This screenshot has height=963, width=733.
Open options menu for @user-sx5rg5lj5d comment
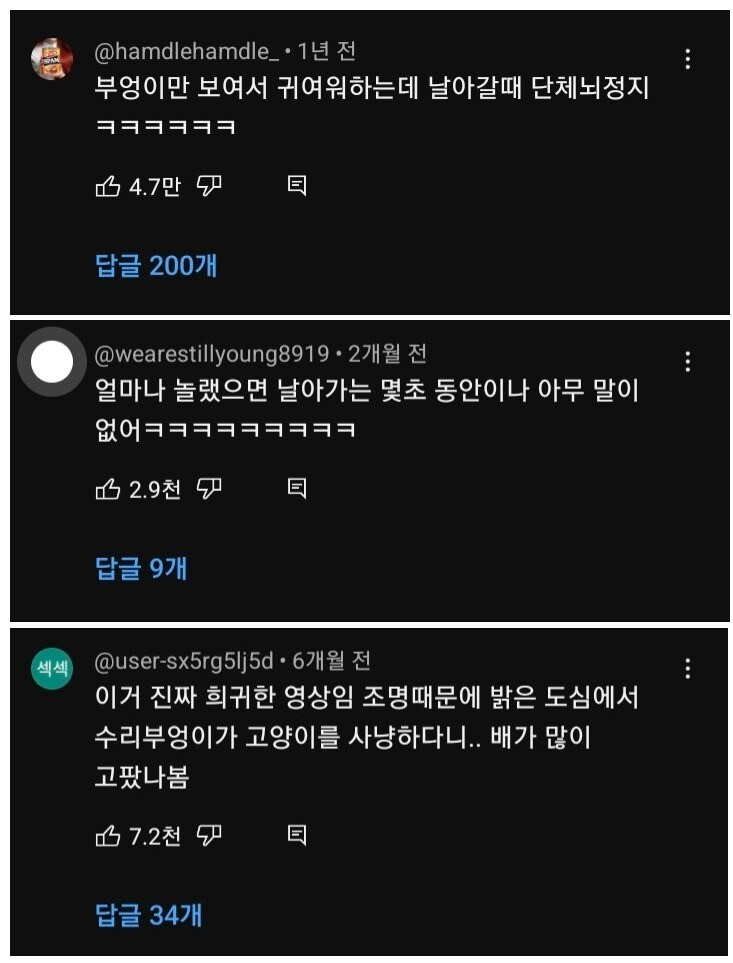[688, 668]
